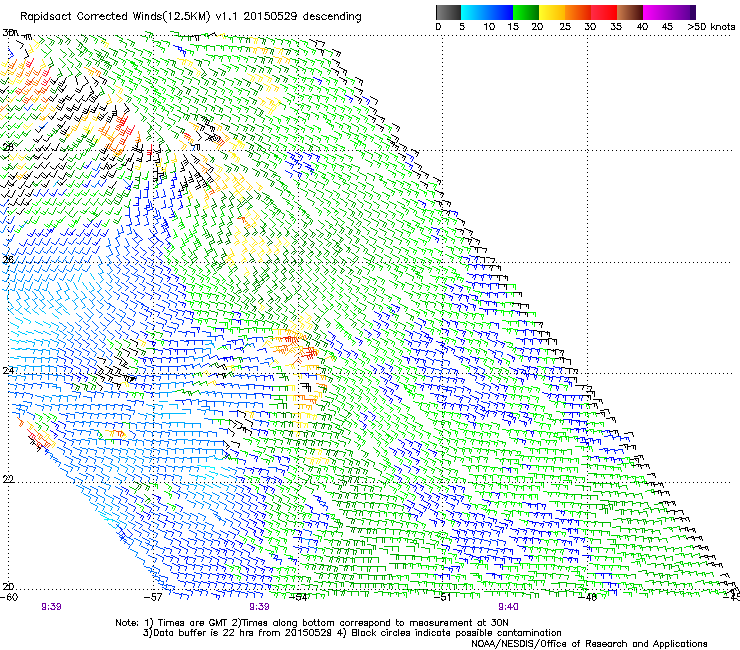The width and height of the screenshot is (740, 650).
Task: Click the '>50 knots' legend label
Action: pyautogui.click(x=711, y=27)
